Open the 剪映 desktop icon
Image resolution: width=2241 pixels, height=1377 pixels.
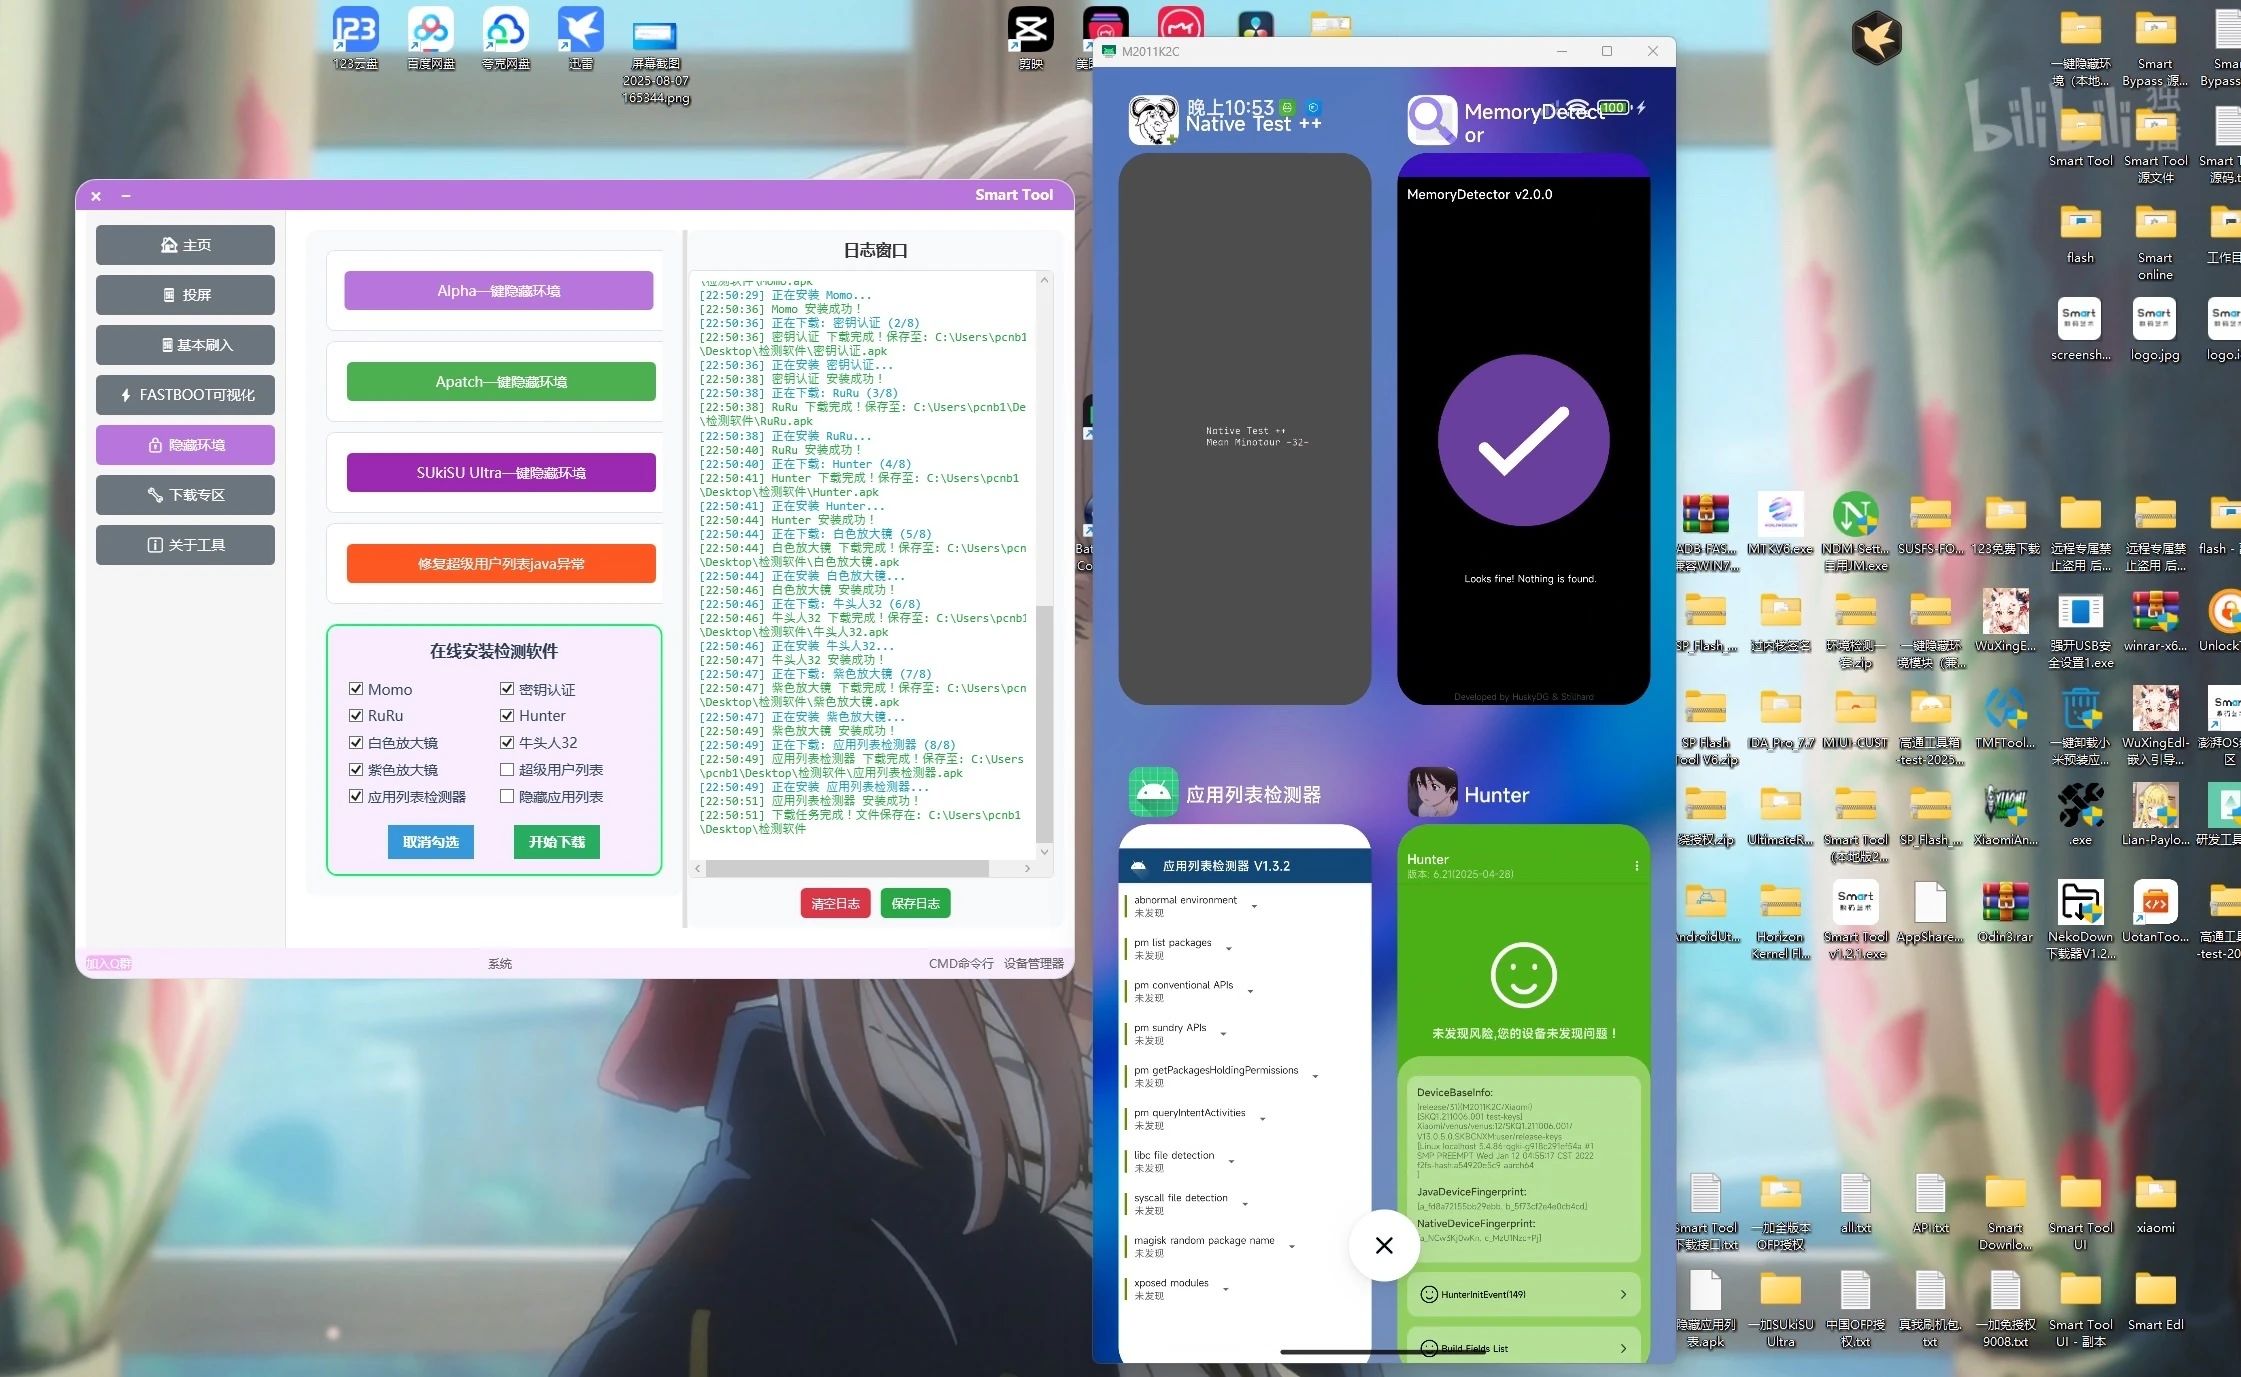1030,38
